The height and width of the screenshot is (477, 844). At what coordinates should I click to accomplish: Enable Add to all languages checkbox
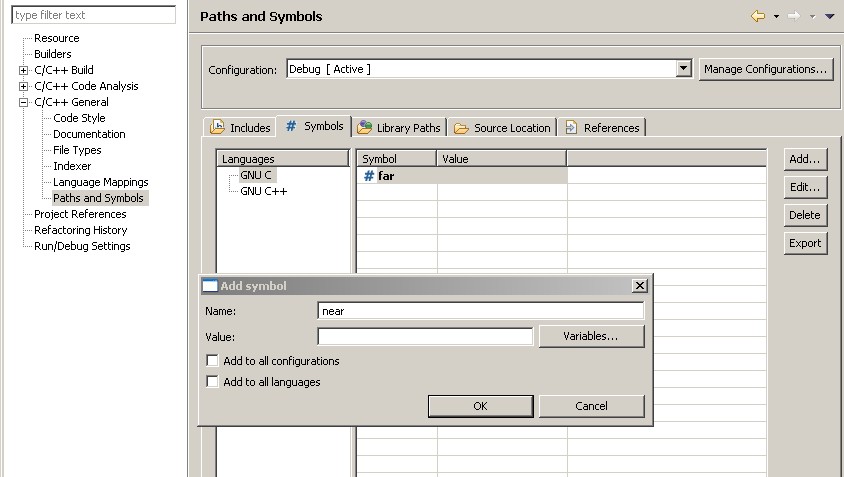(213, 381)
